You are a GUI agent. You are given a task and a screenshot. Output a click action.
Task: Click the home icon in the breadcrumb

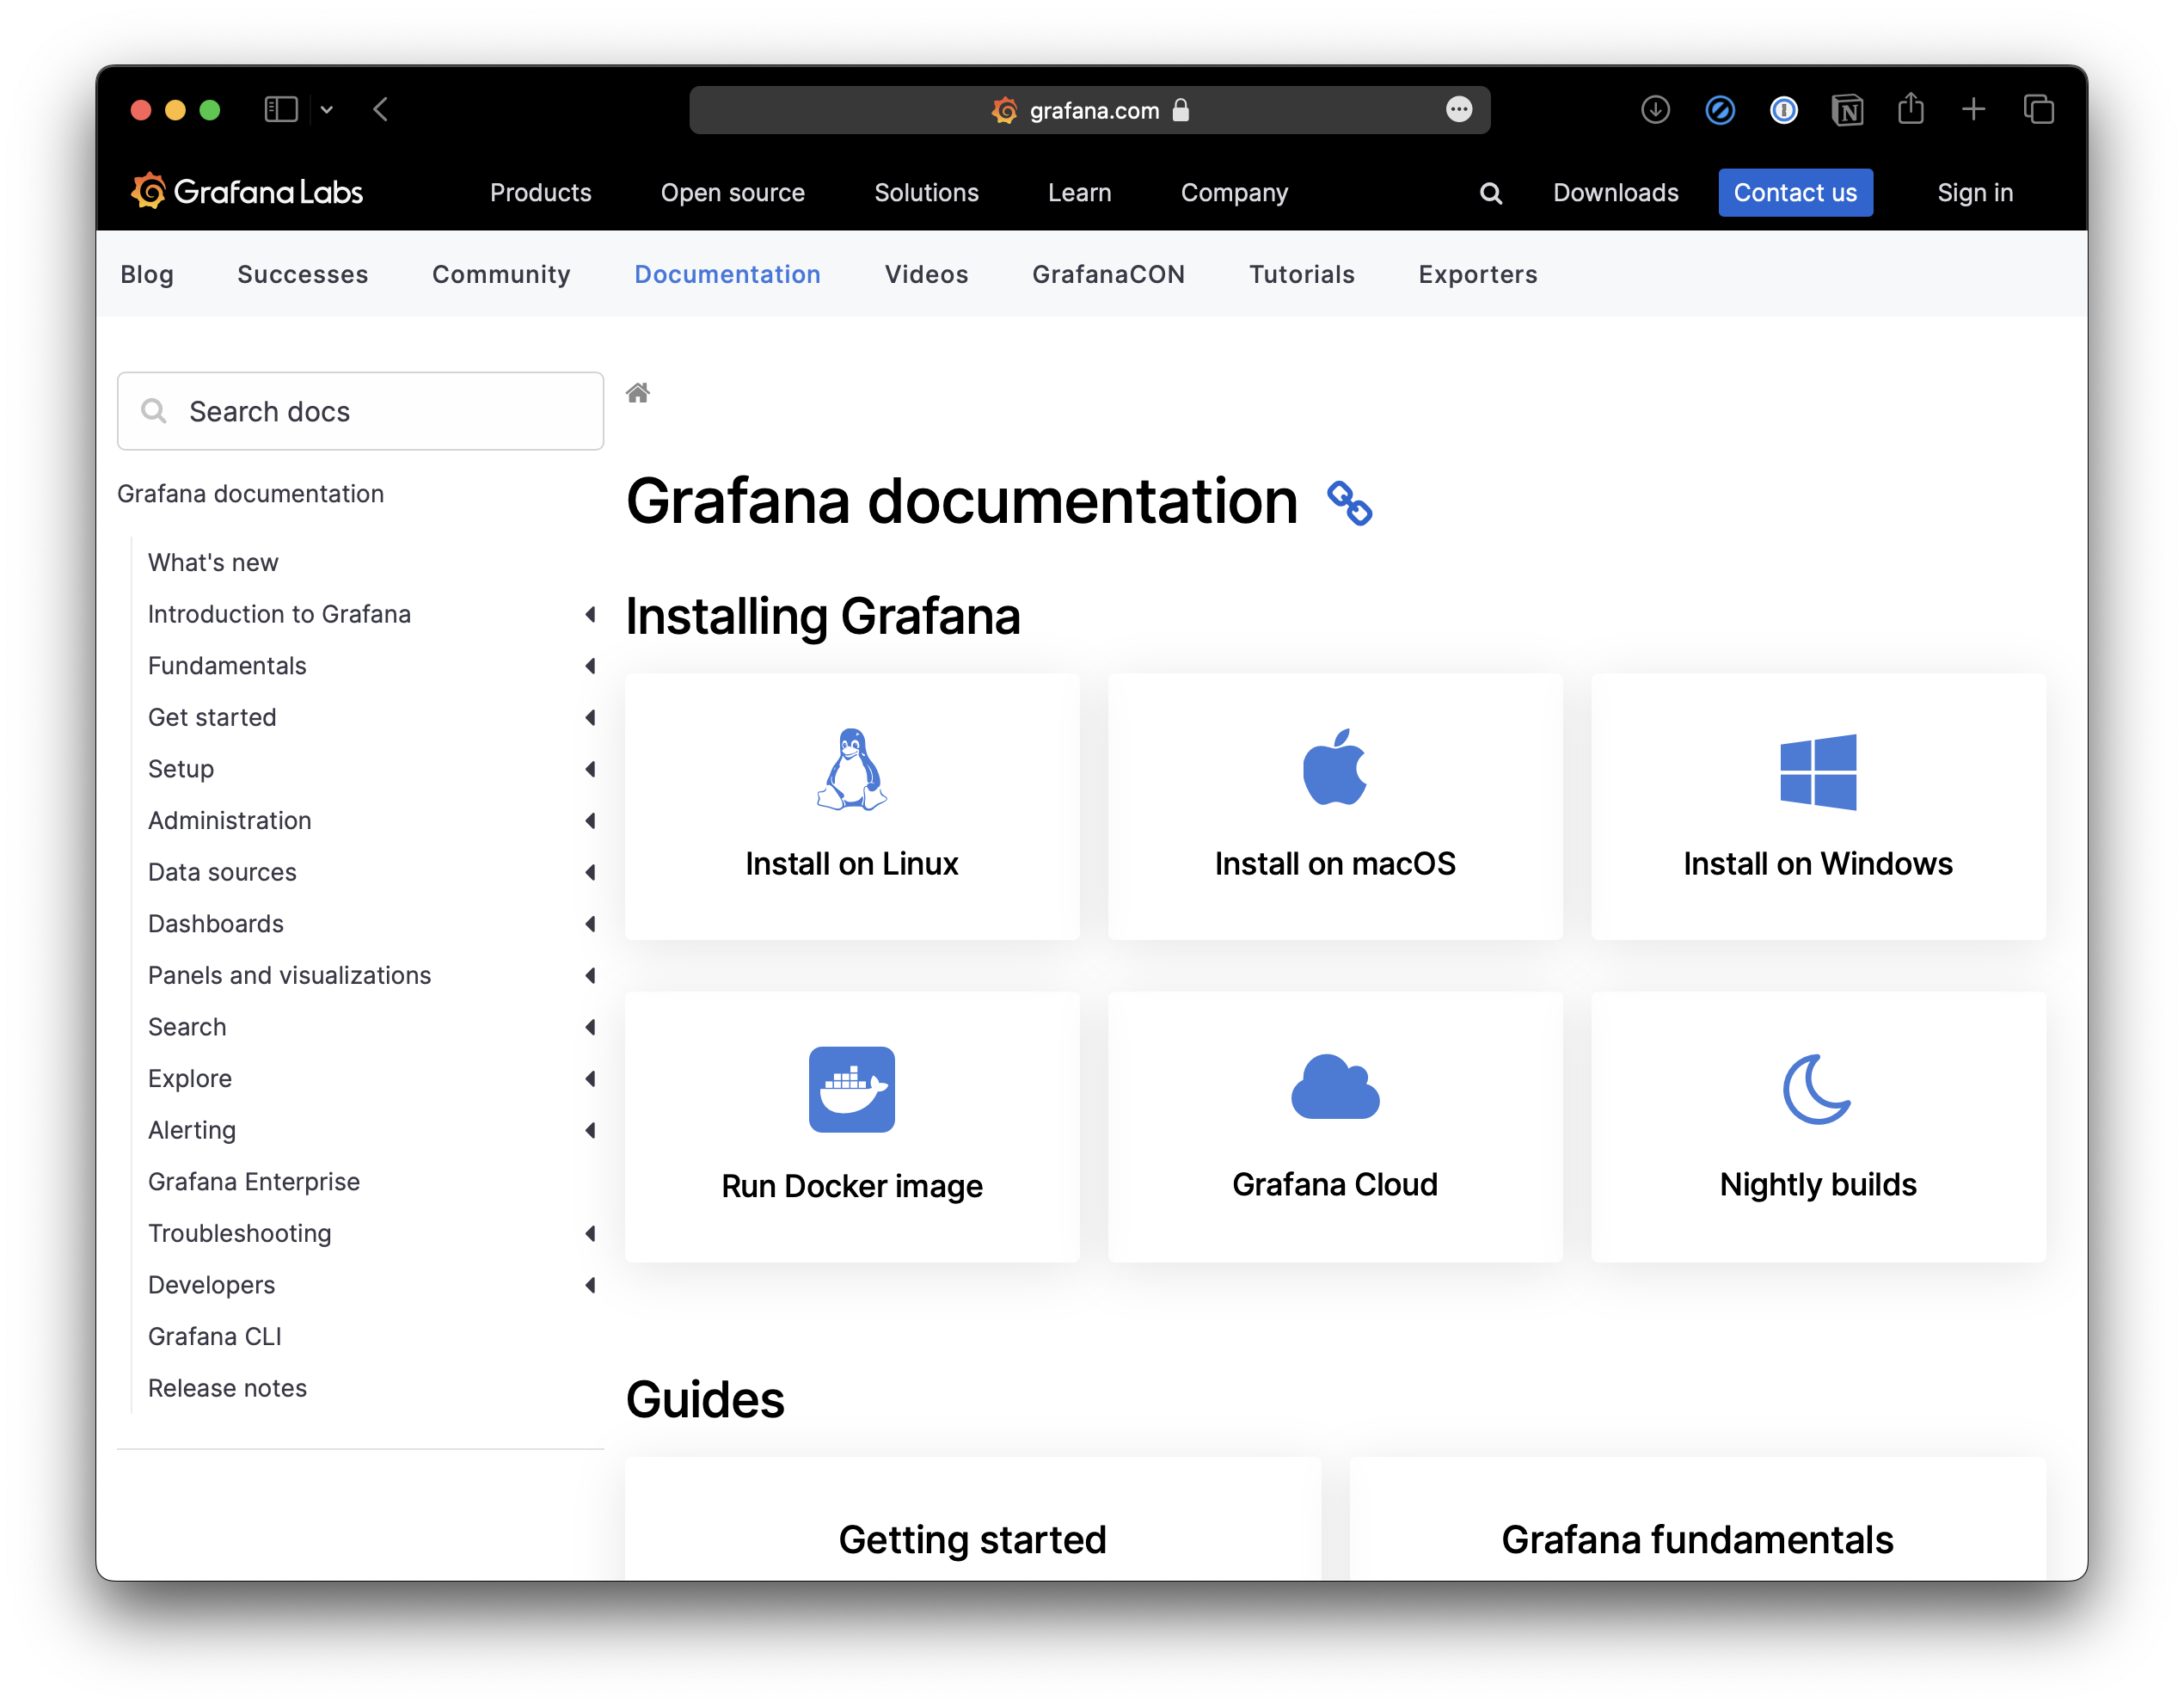pyautogui.click(x=638, y=392)
